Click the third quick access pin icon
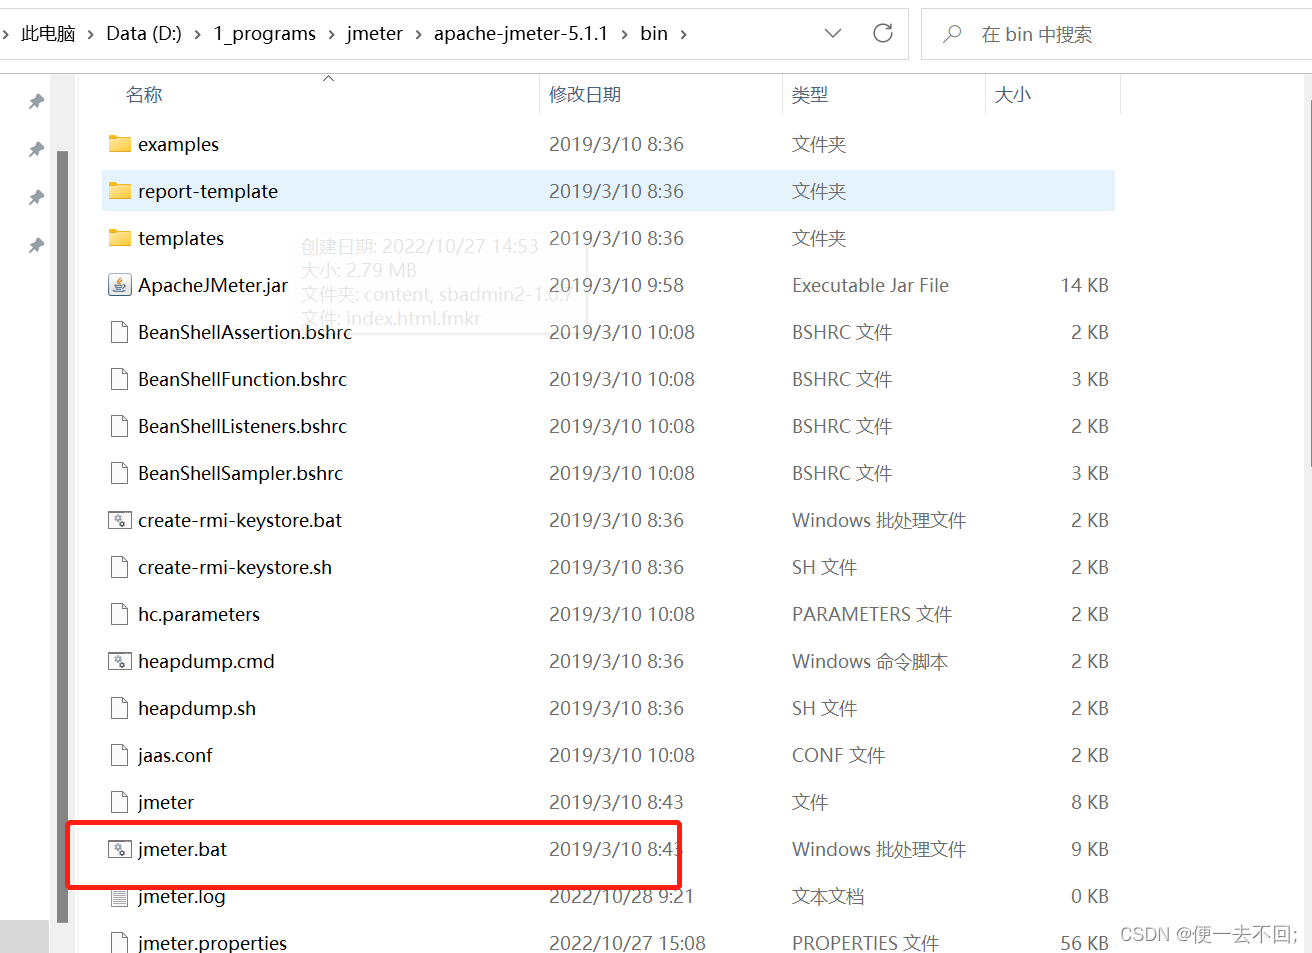The image size is (1312, 953). click(36, 198)
